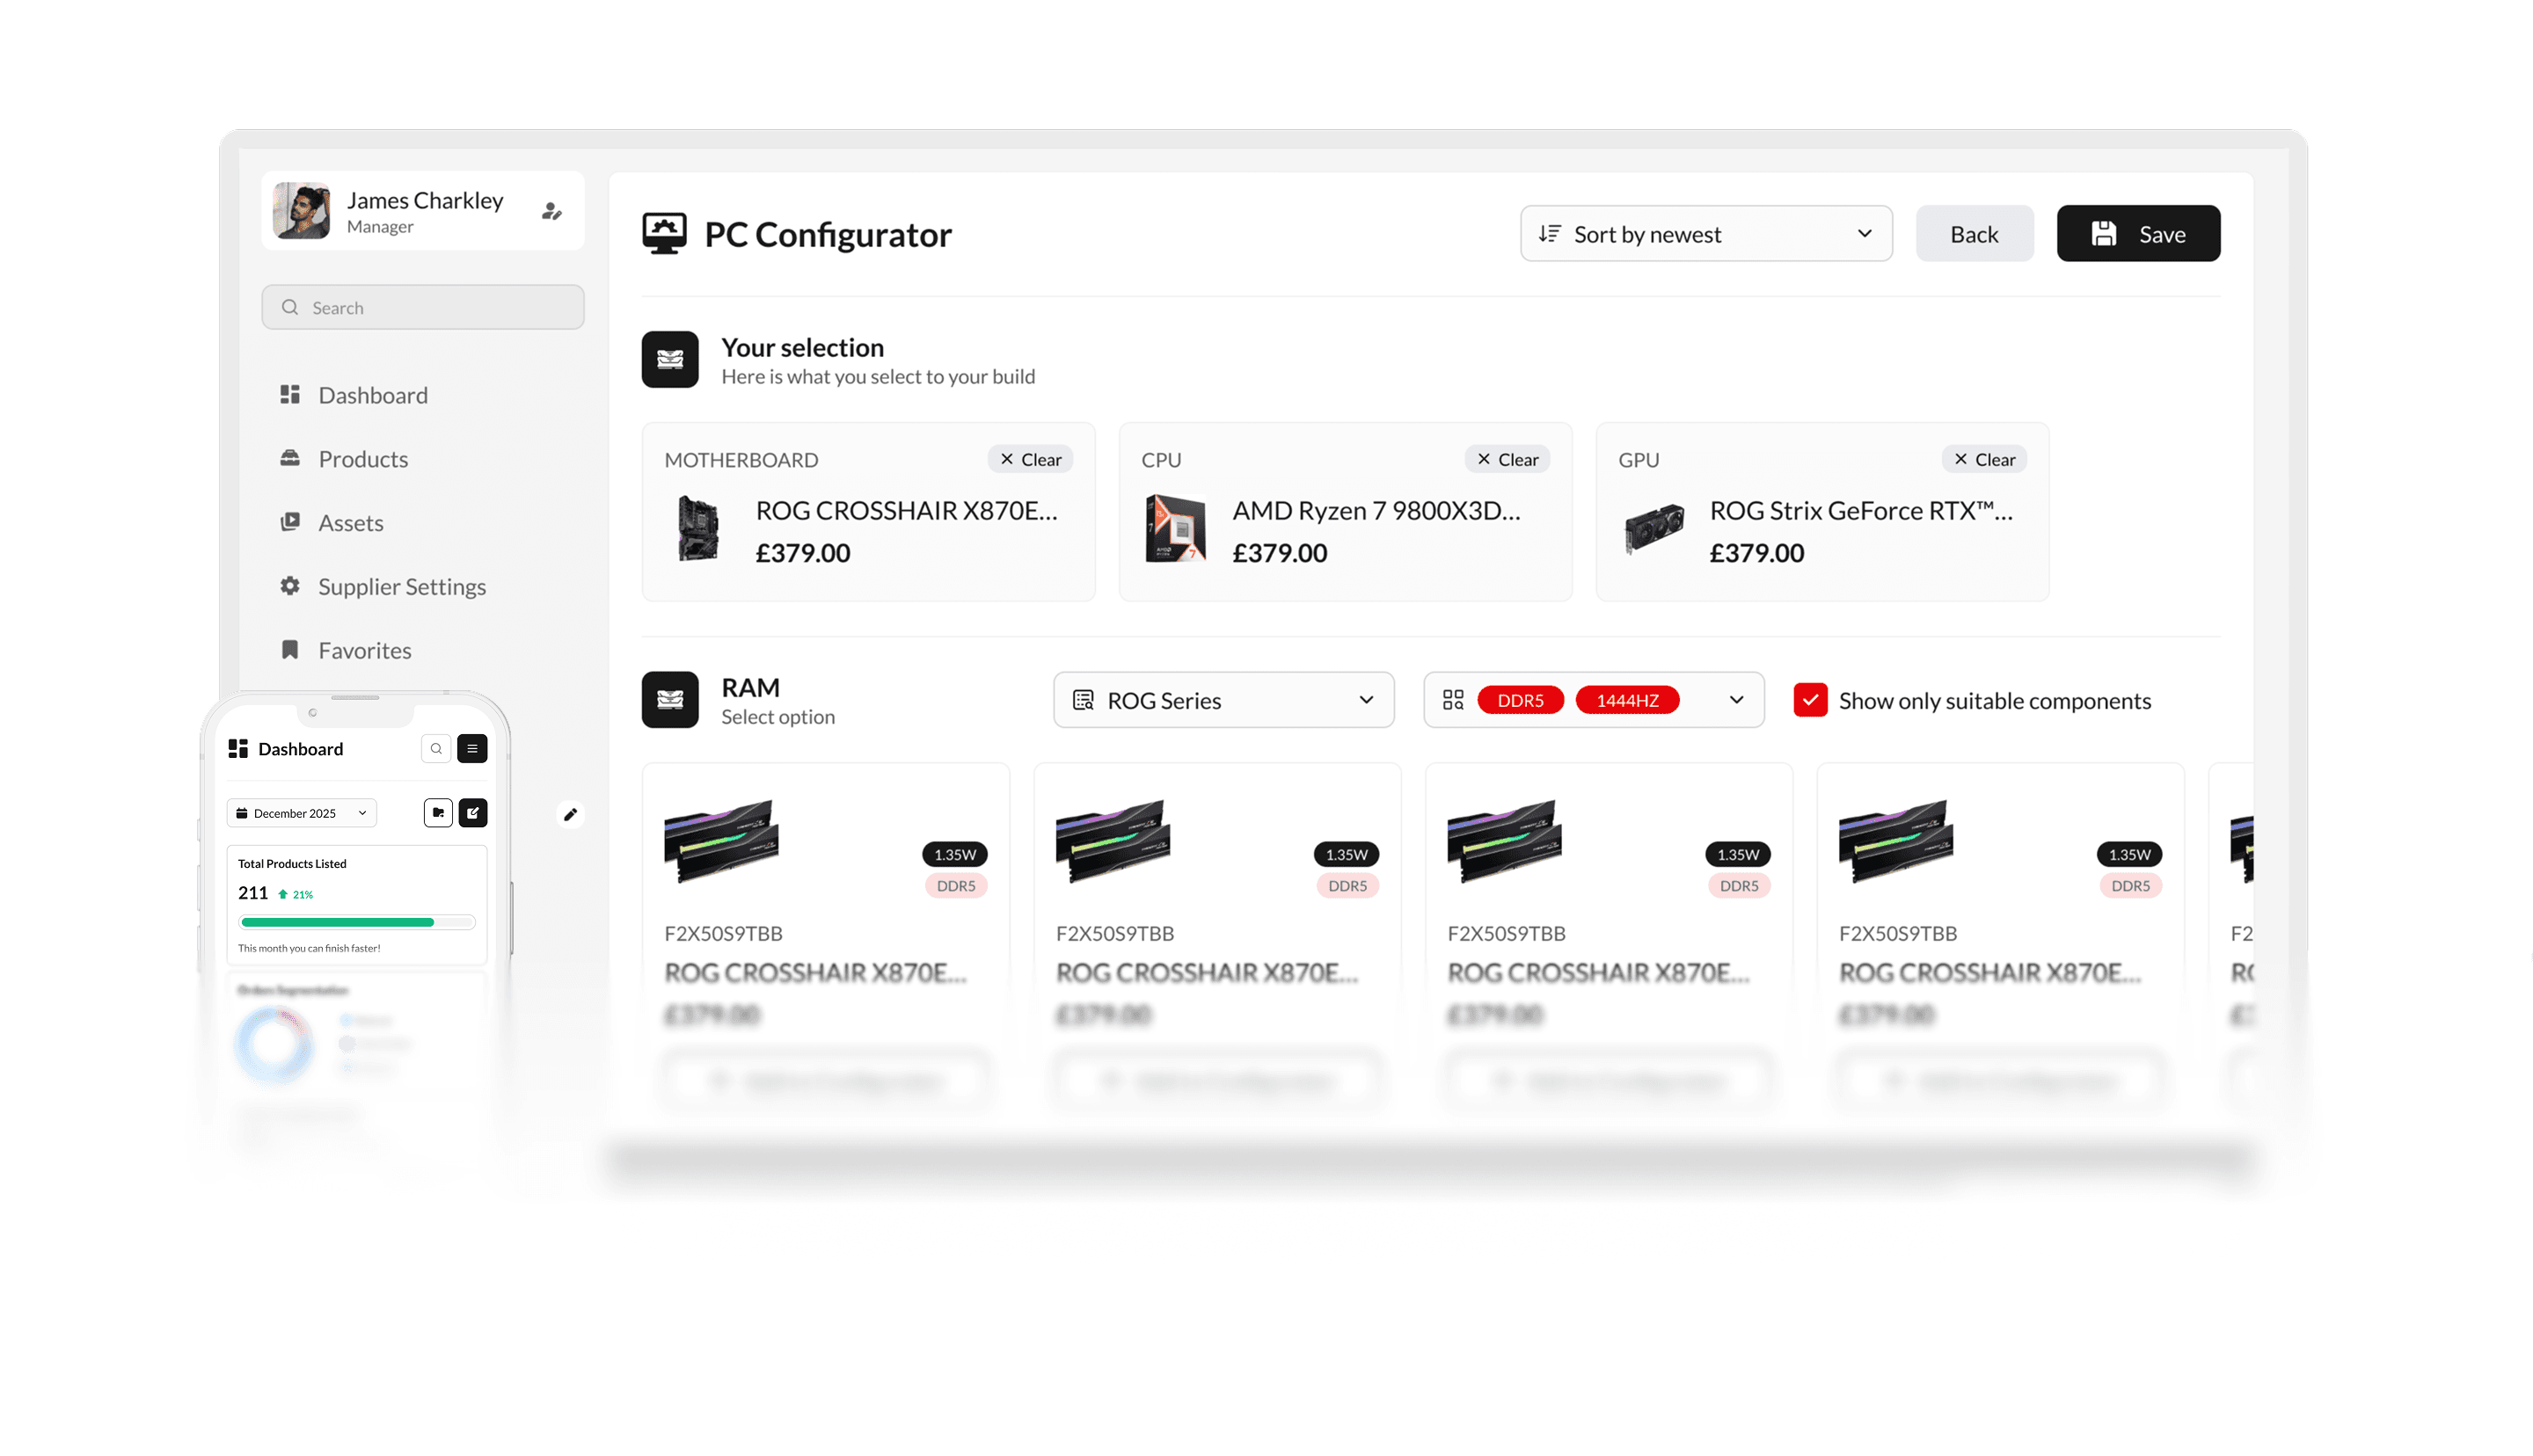This screenshot has height=1456, width=2533.
Task: Open Favorites in the sidebar
Action: pyautogui.click(x=365, y=651)
